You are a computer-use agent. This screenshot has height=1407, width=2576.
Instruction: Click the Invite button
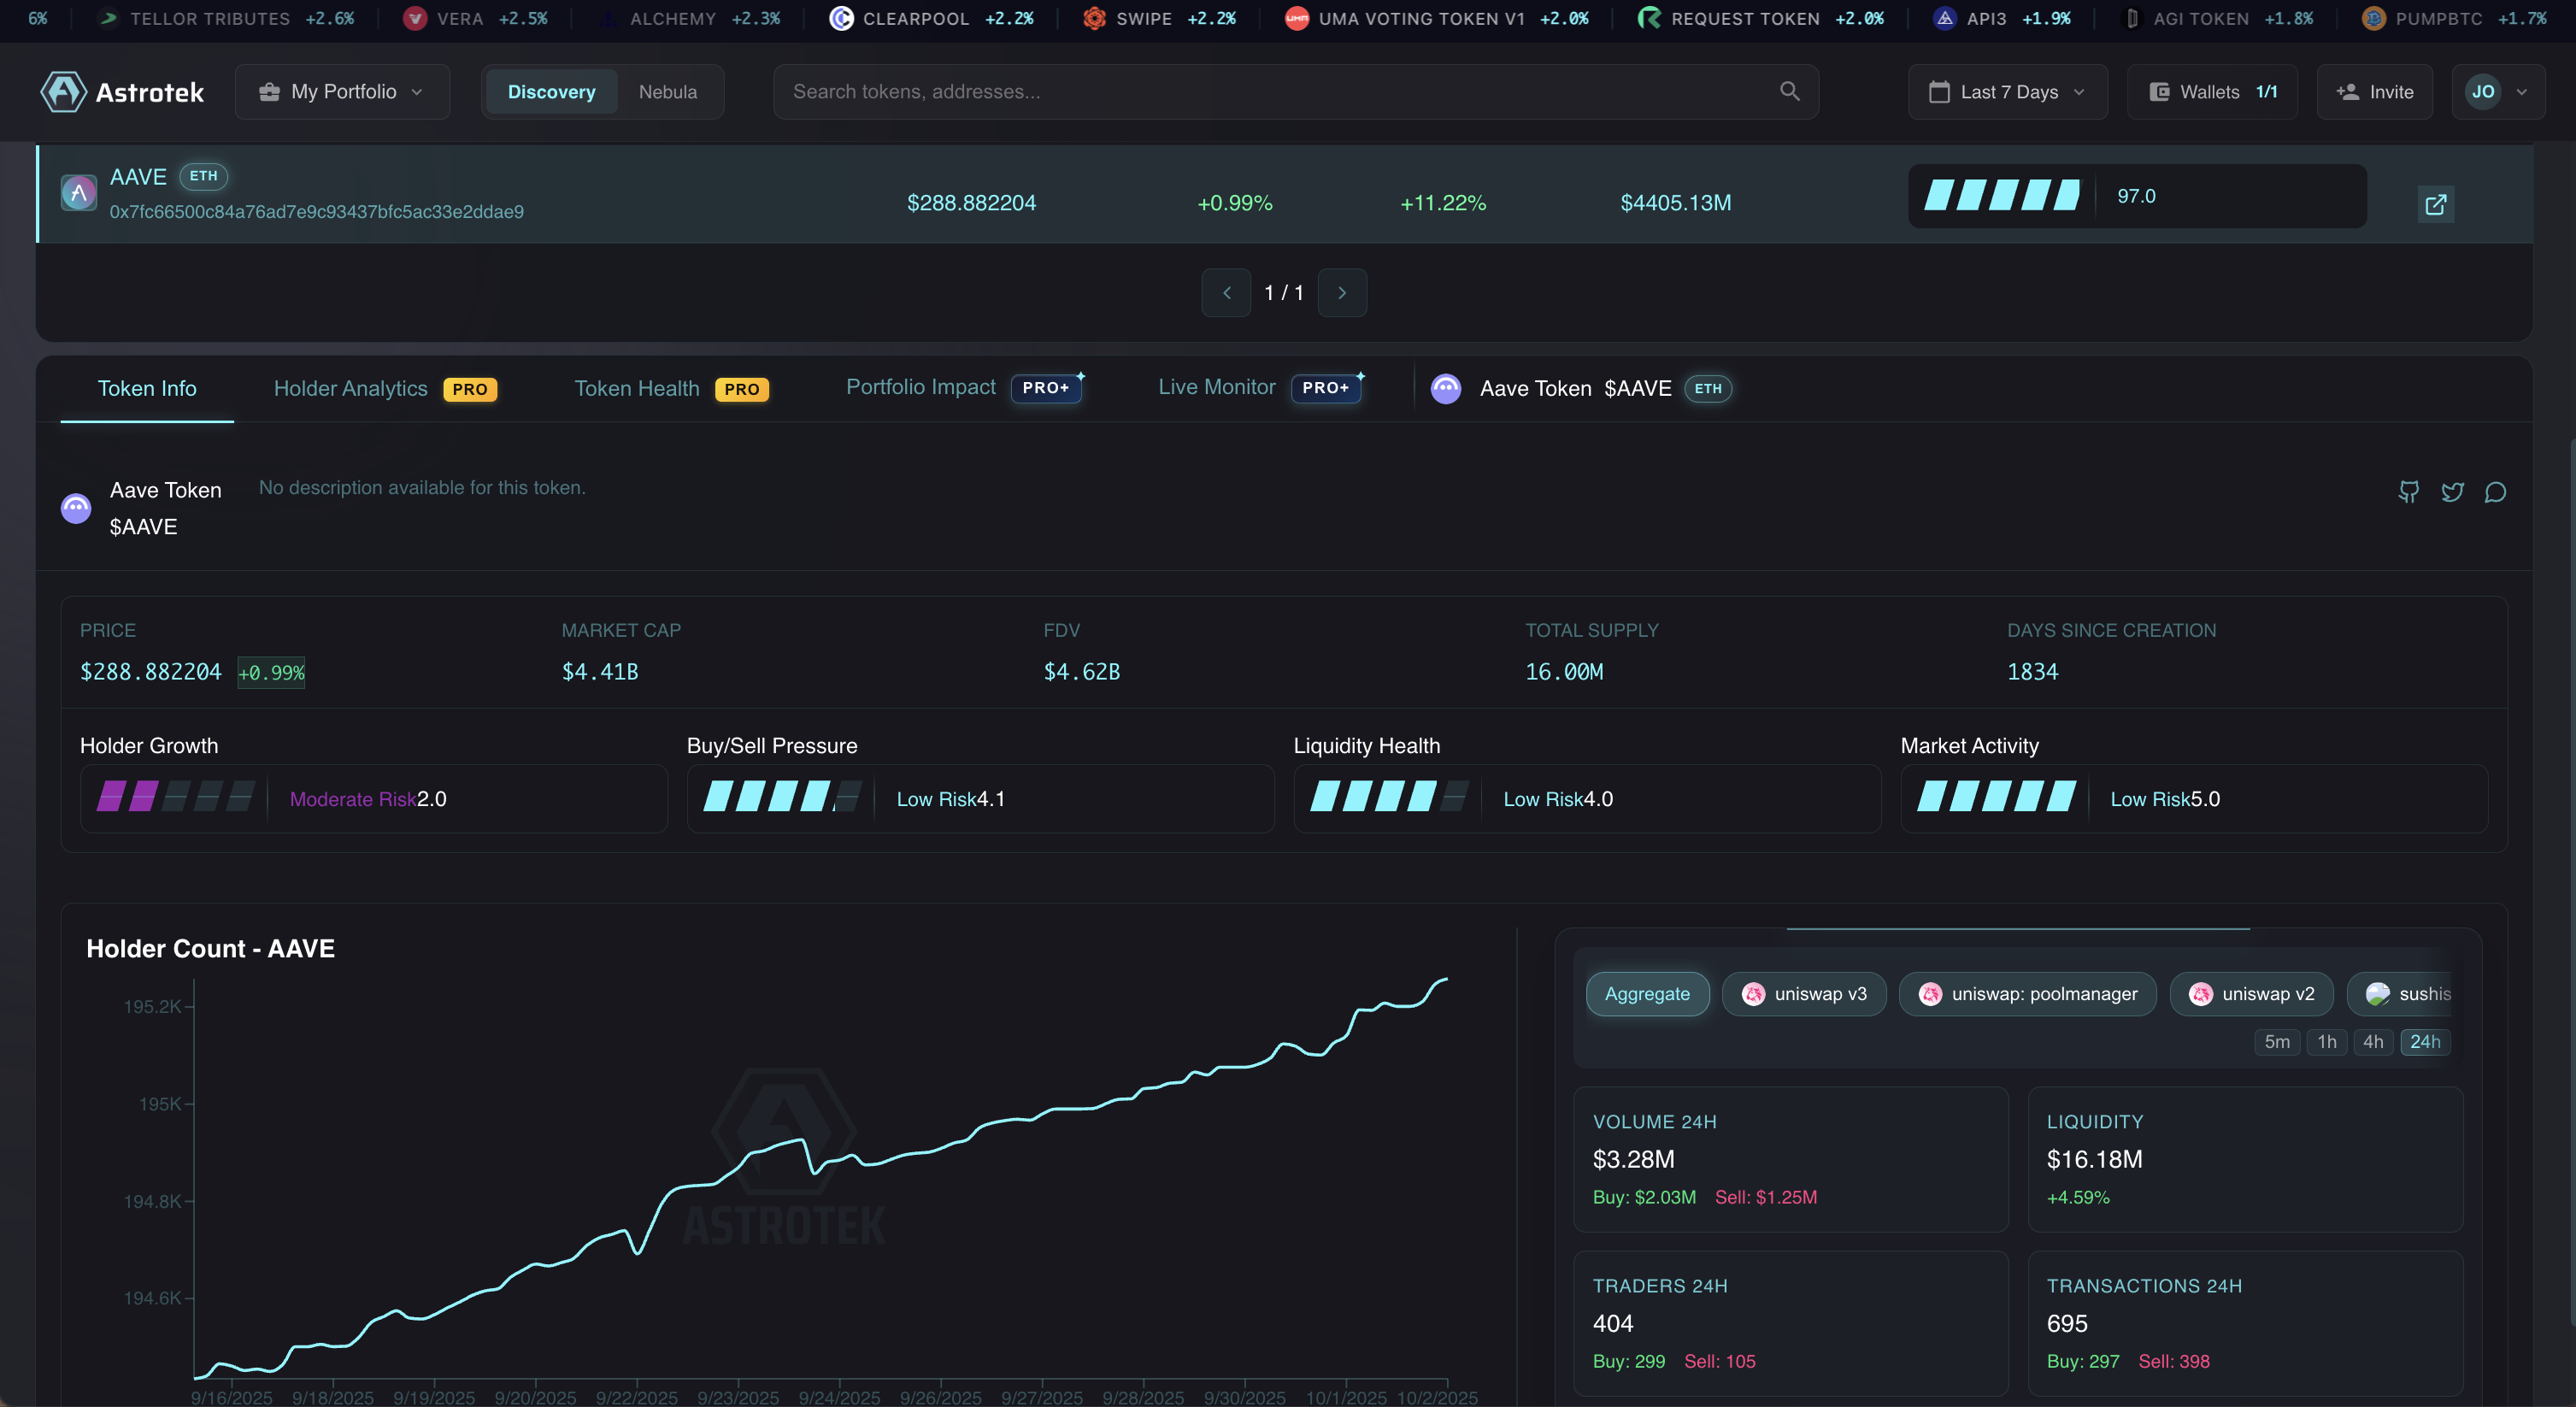[2374, 92]
